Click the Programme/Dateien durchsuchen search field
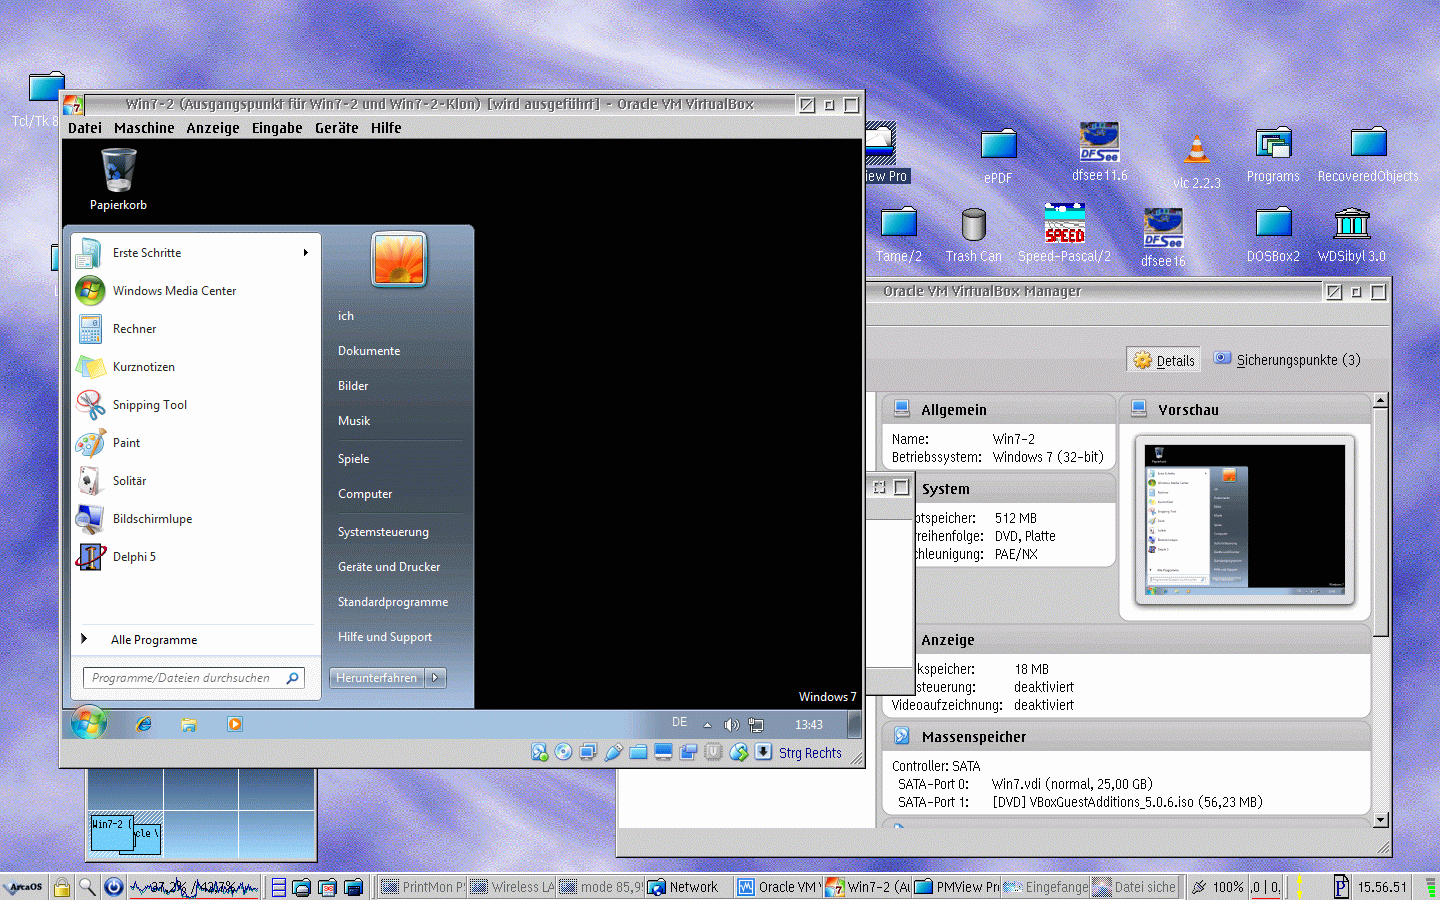Screen dimensions: 1440x900 point(194,678)
